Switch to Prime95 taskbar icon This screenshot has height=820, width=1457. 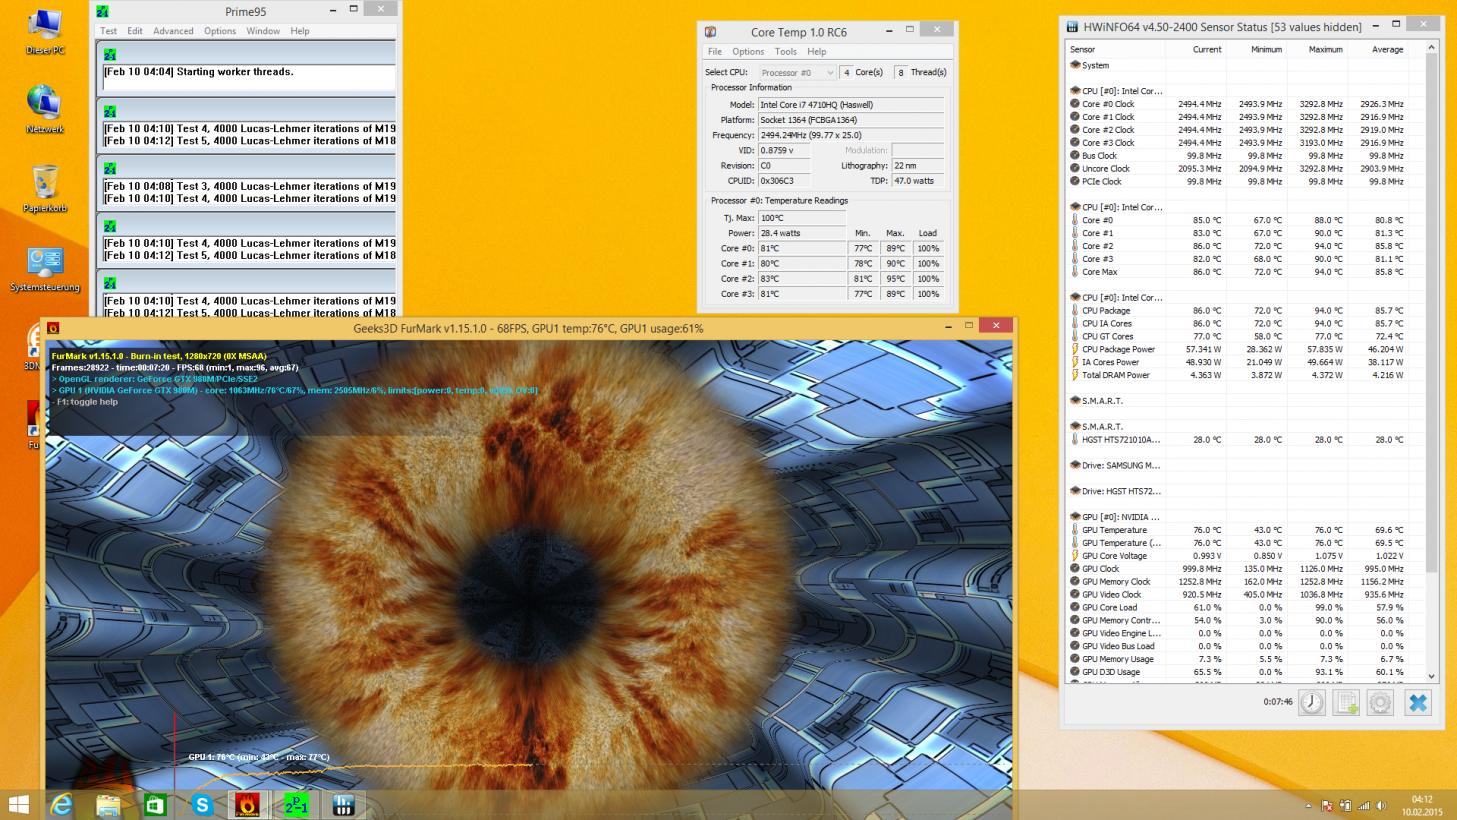pos(296,804)
